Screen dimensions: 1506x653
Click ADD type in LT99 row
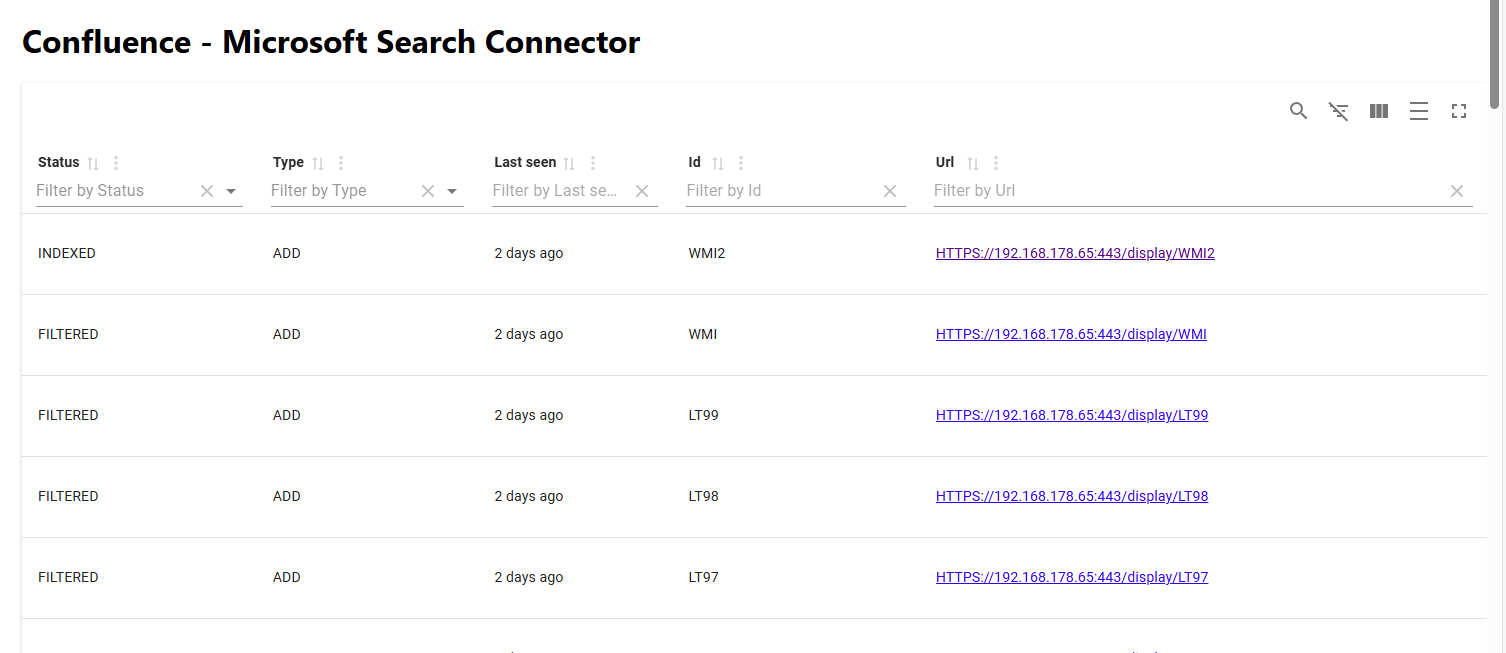click(x=287, y=416)
